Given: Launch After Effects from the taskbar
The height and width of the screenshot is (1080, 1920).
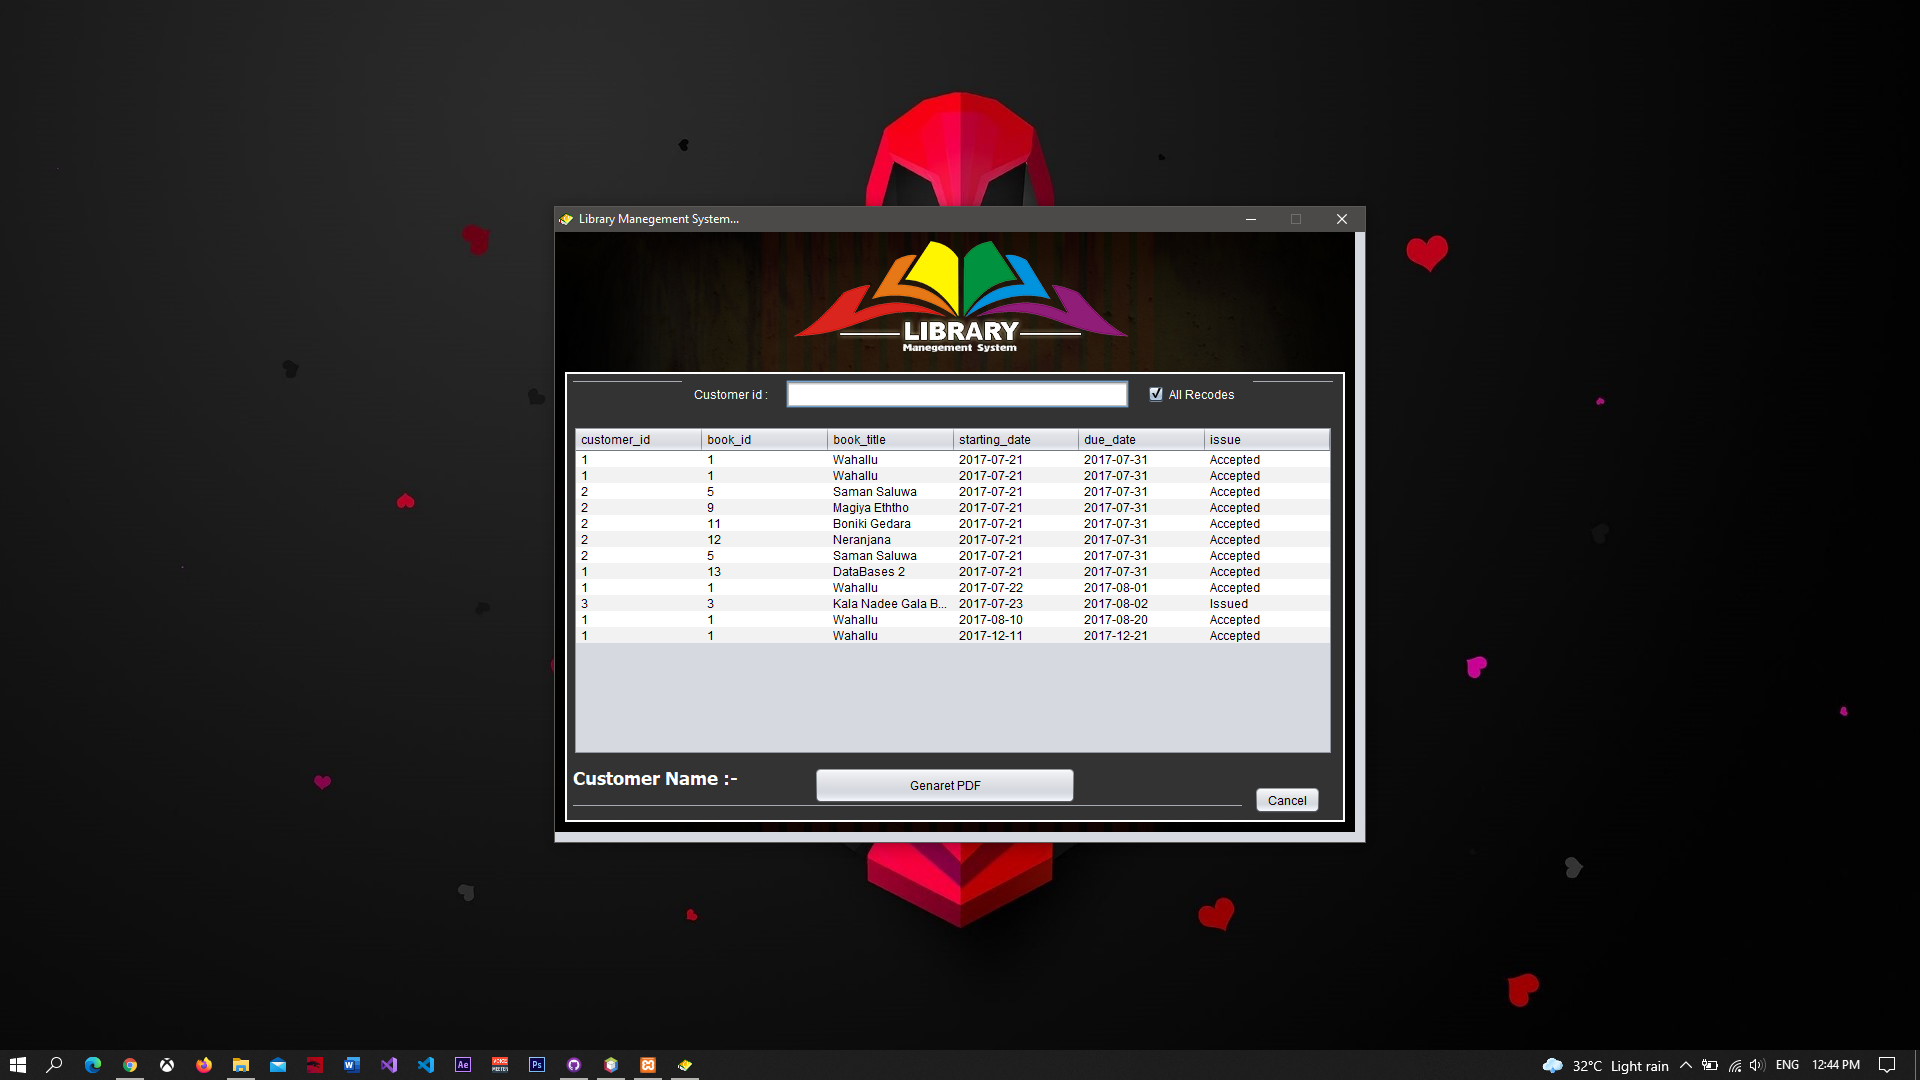Looking at the screenshot, I should (x=463, y=1064).
